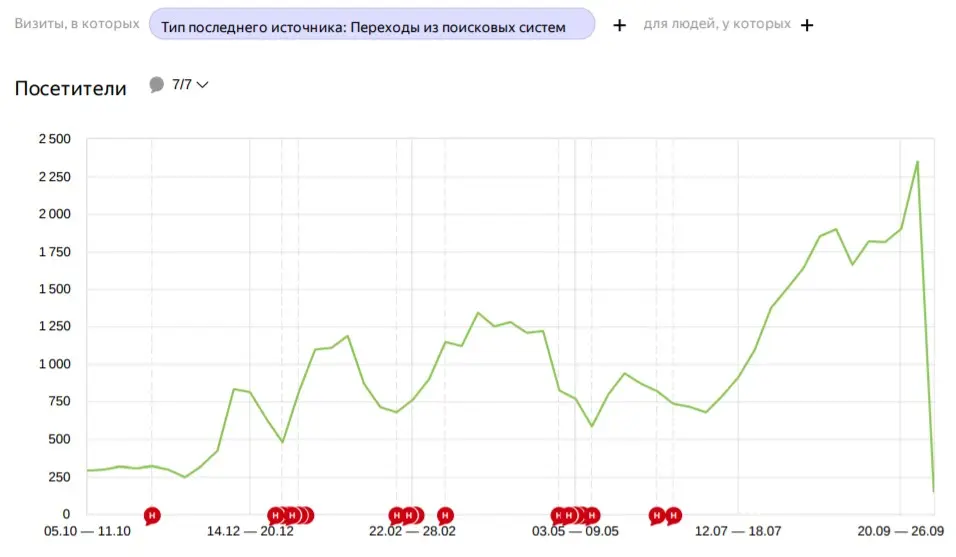Image resolution: width=956 pixels, height=557 pixels.
Task: Open rightmost note marker in 03.05 — 09.05 cluster
Action: (591, 516)
